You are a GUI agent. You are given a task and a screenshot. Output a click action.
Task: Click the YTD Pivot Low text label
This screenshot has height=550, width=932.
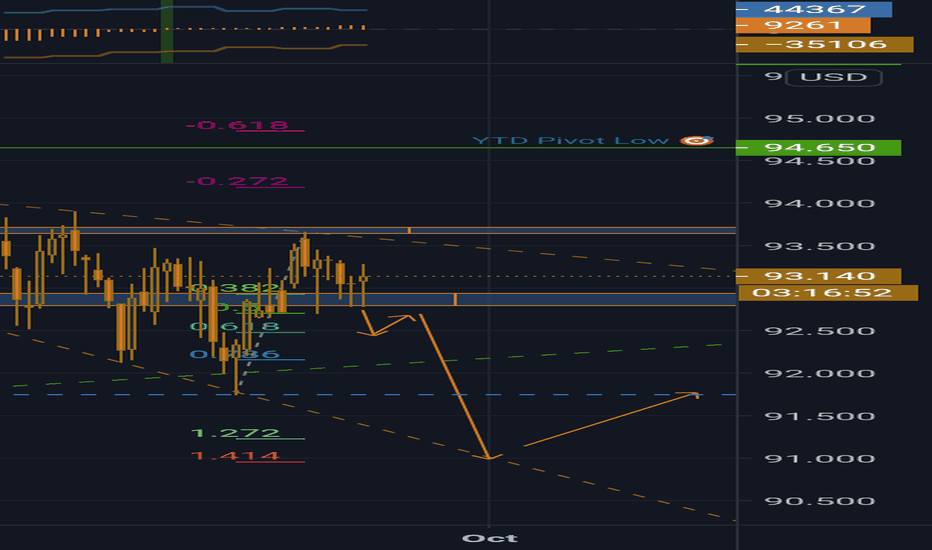[571, 140]
